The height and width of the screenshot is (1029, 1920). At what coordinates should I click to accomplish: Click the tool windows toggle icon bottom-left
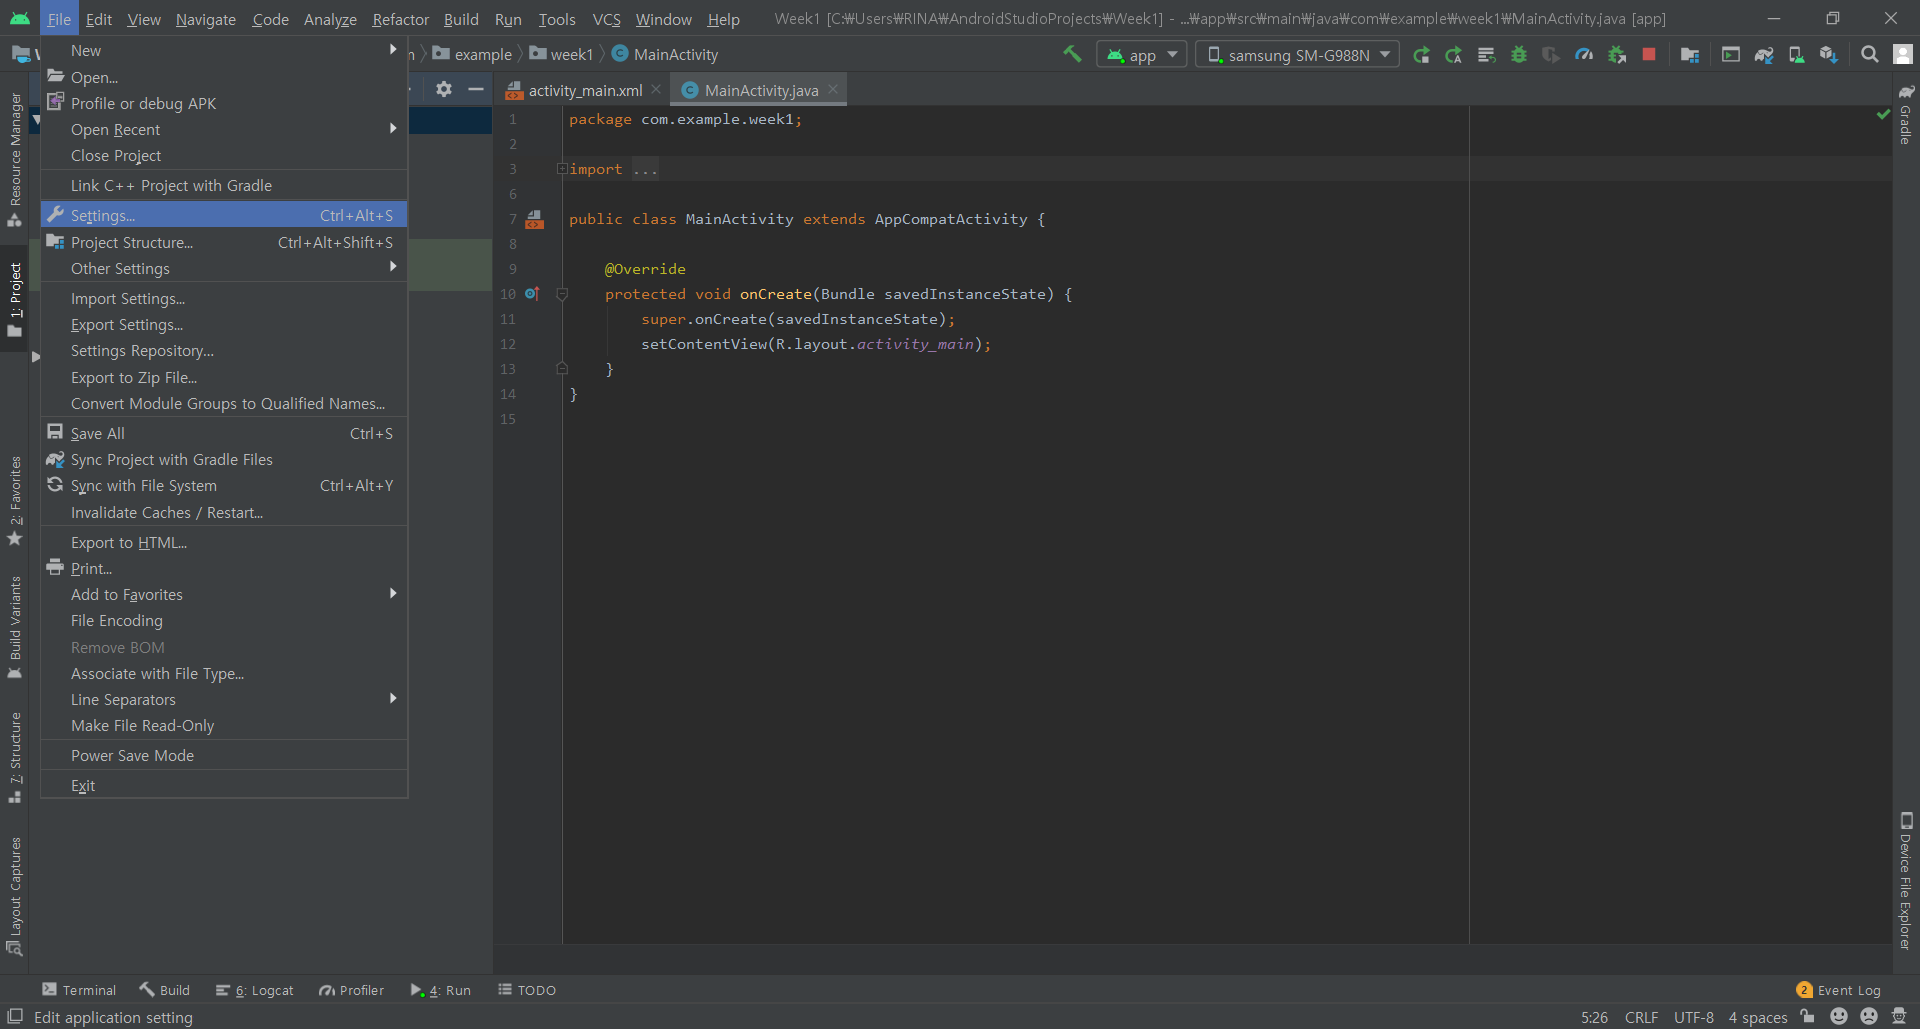[x=15, y=1016]
